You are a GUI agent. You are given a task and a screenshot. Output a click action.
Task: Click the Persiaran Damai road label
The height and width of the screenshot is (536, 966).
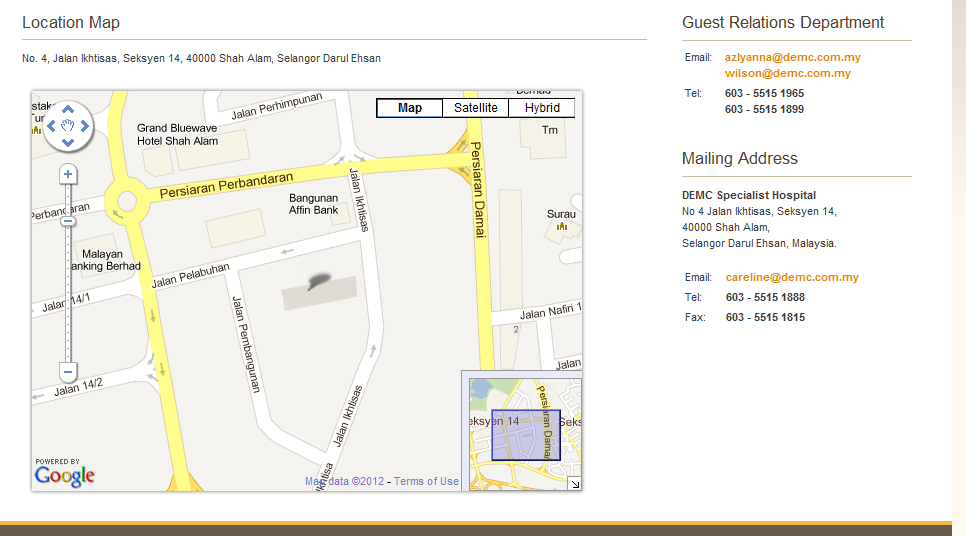(479, 190)
